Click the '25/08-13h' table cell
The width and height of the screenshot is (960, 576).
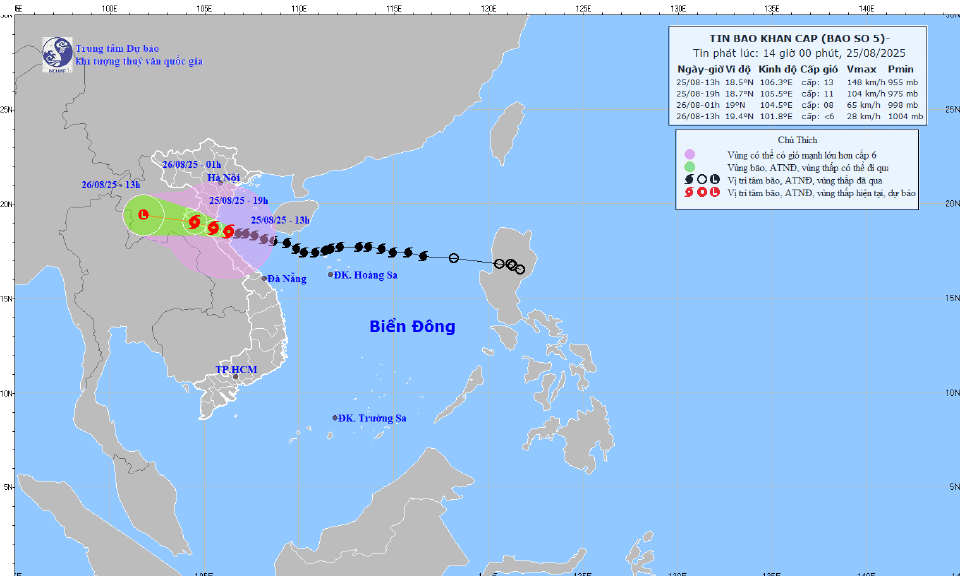698,82
